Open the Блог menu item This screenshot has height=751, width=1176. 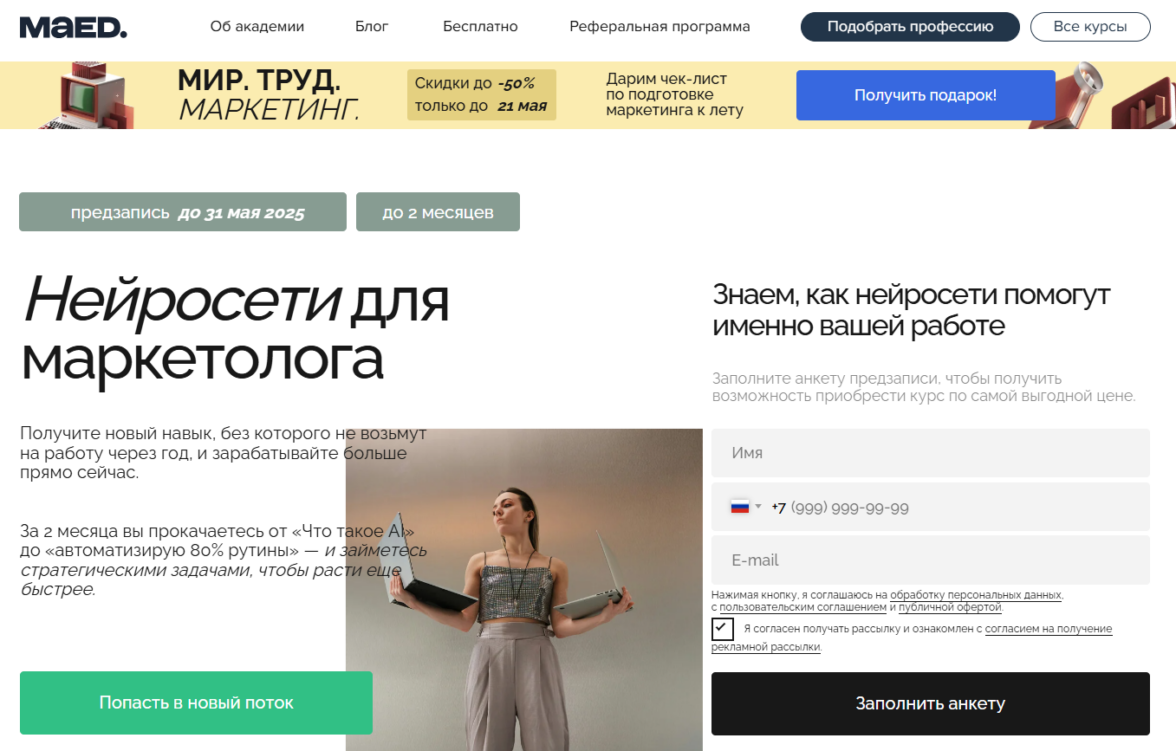tap(371, 26)
